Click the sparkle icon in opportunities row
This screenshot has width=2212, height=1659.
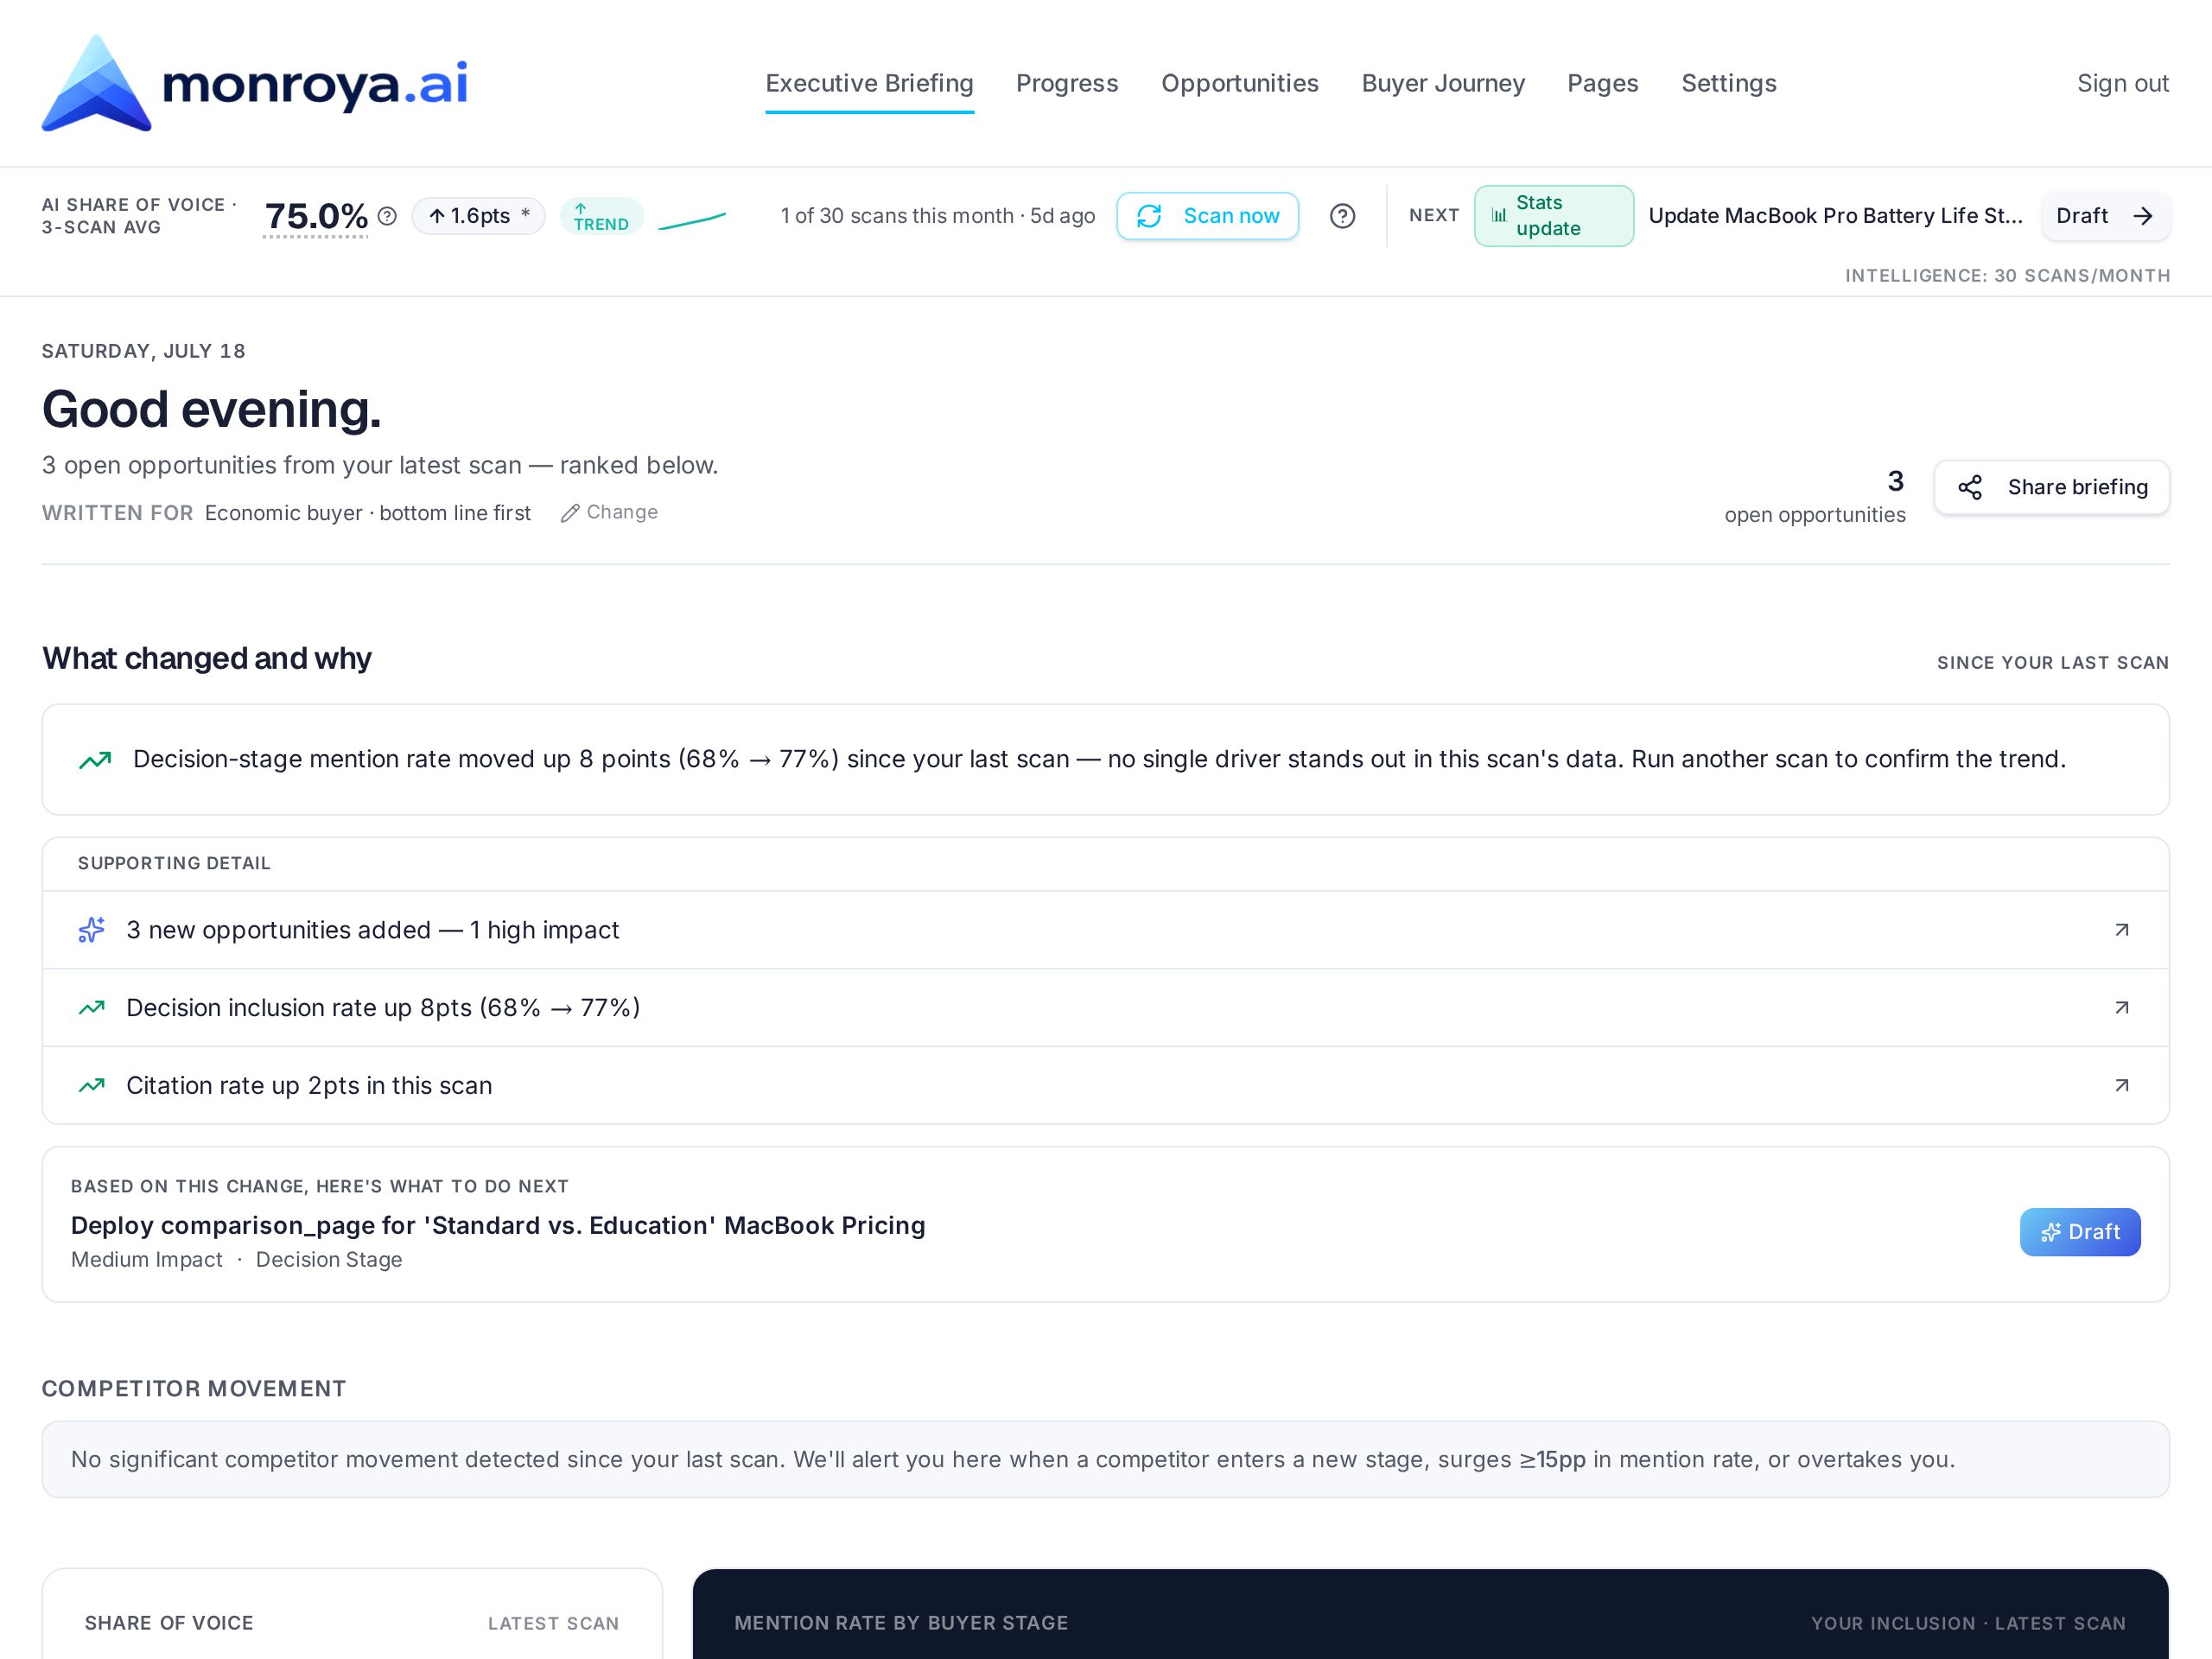pos(91,930)
